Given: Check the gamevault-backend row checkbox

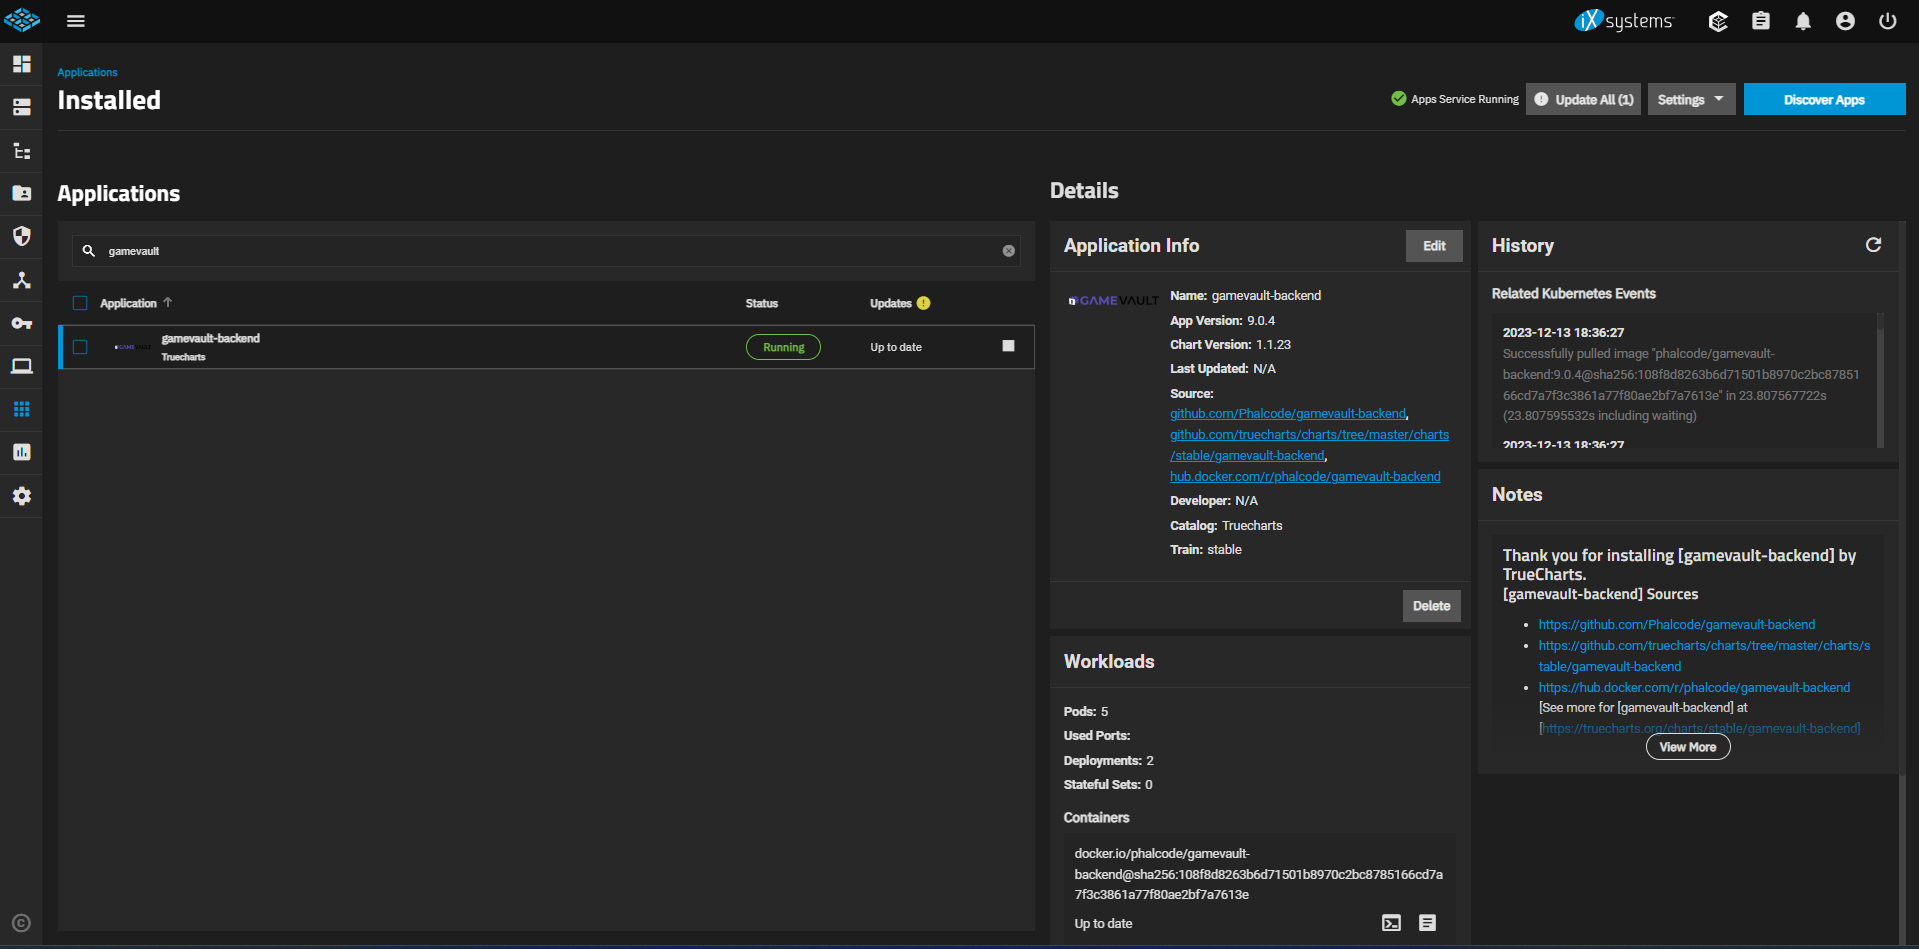Looking at the screenshot, I should point(80,347).
